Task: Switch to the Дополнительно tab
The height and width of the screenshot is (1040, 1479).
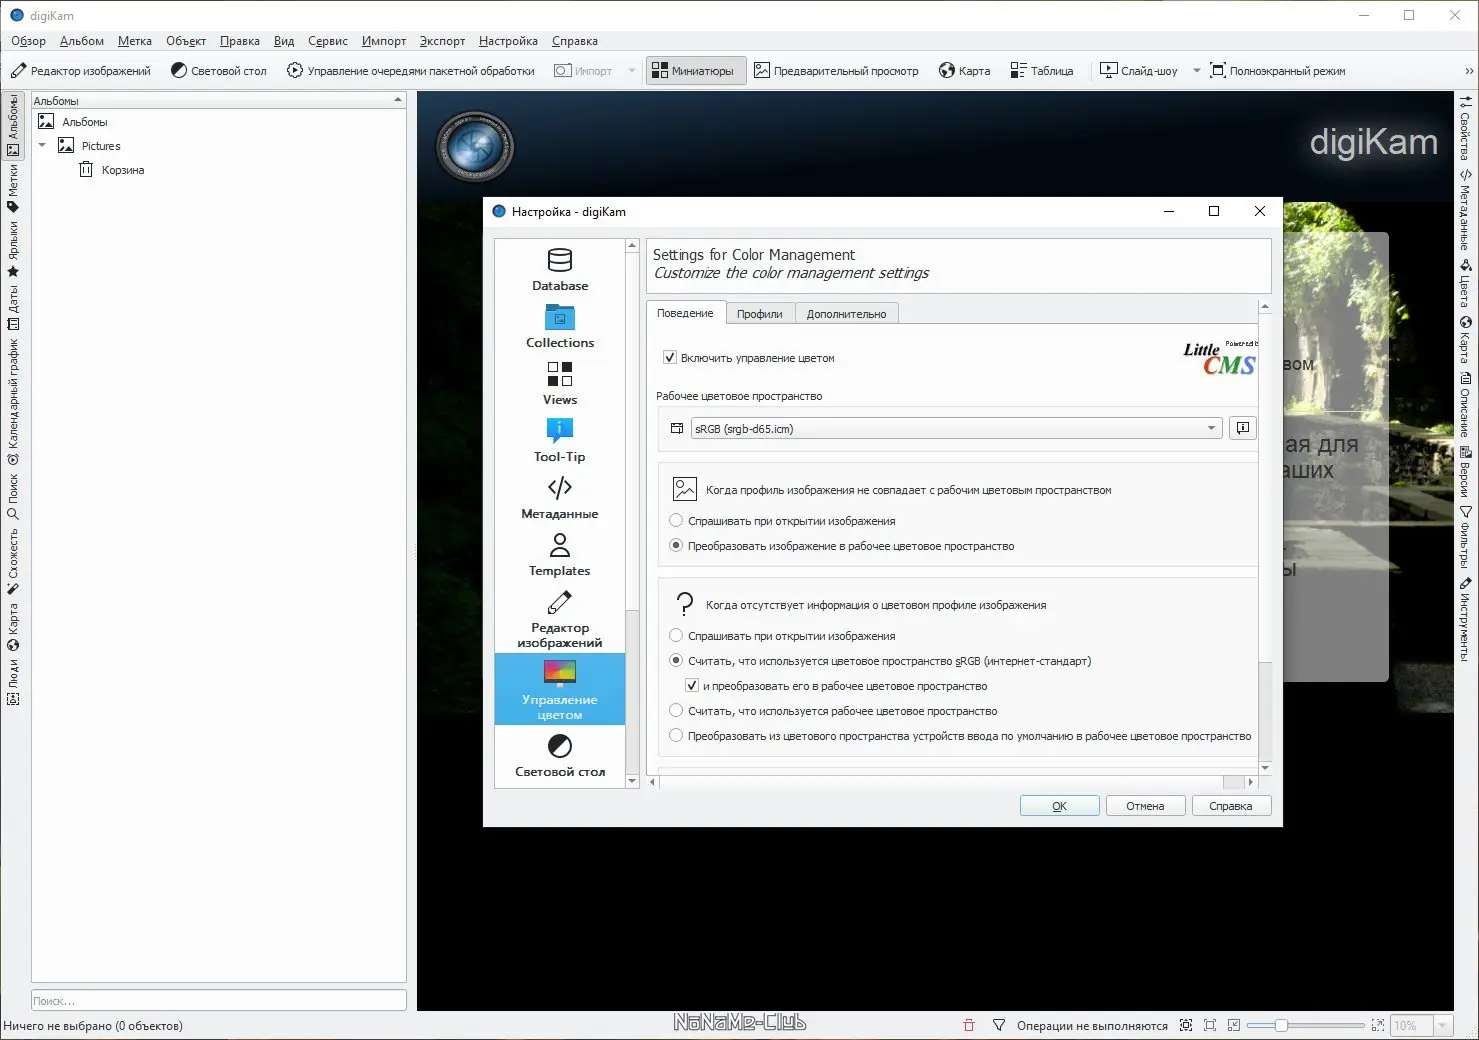Action: [846, 313]
